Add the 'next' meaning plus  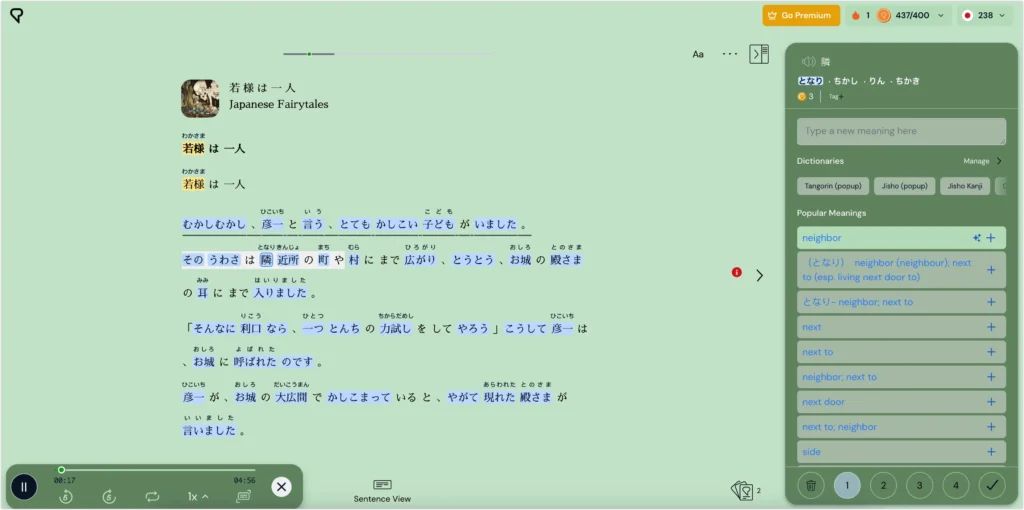(x=991, y=327)
